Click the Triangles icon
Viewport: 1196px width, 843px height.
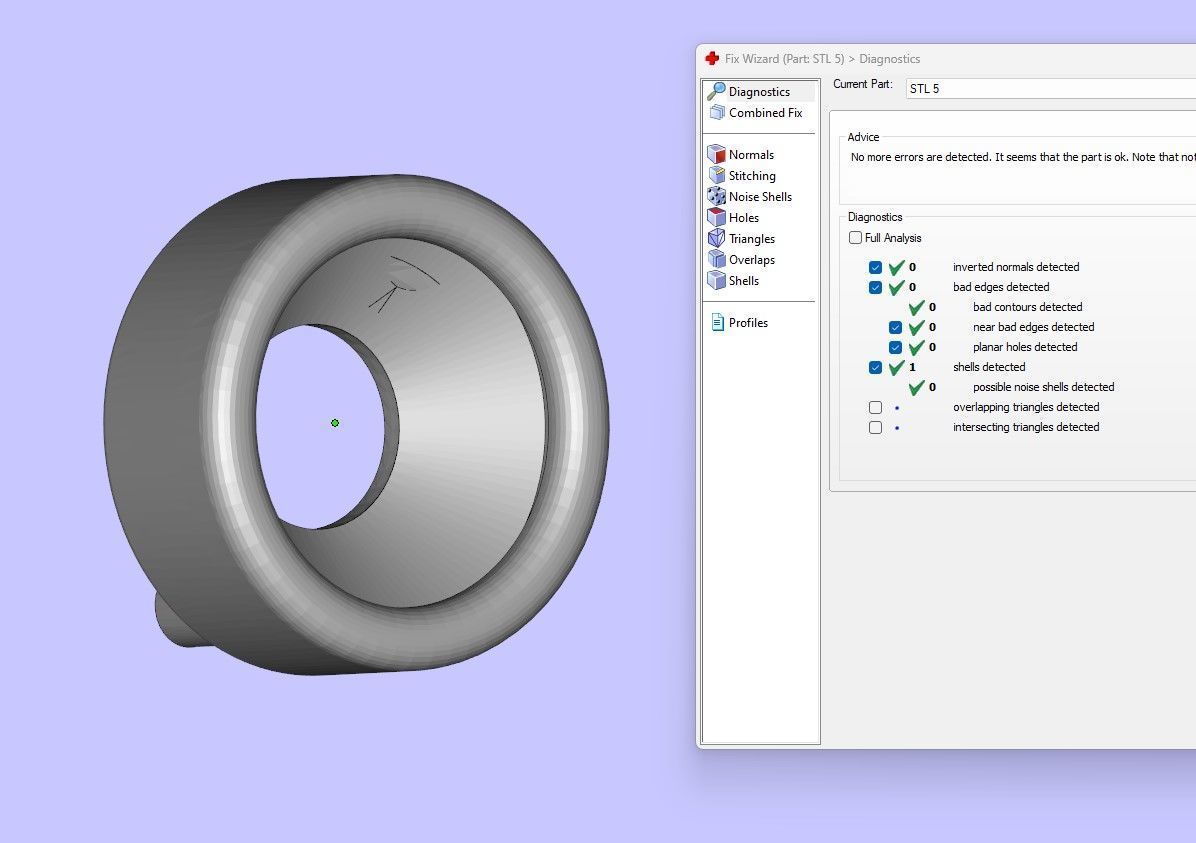pyautogui.click(x=716, y=238)
